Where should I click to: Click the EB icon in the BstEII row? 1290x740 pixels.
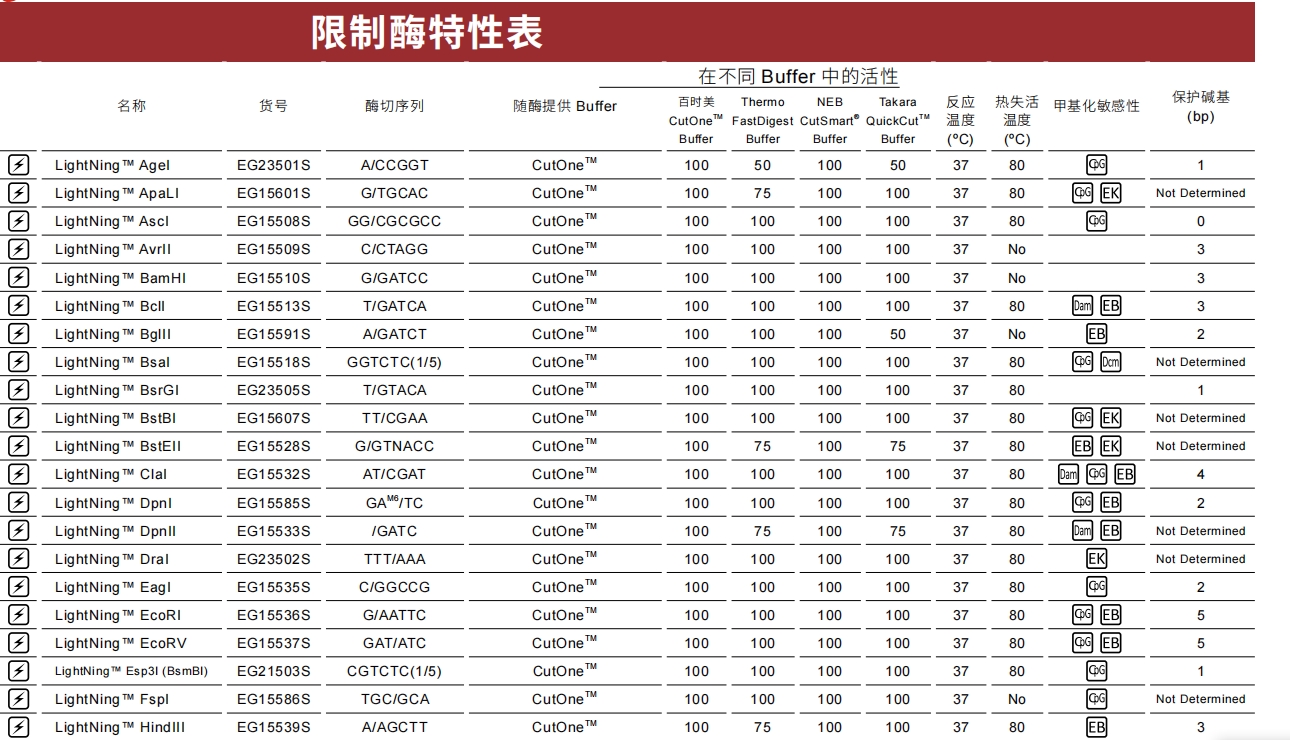coord(1083,446)
